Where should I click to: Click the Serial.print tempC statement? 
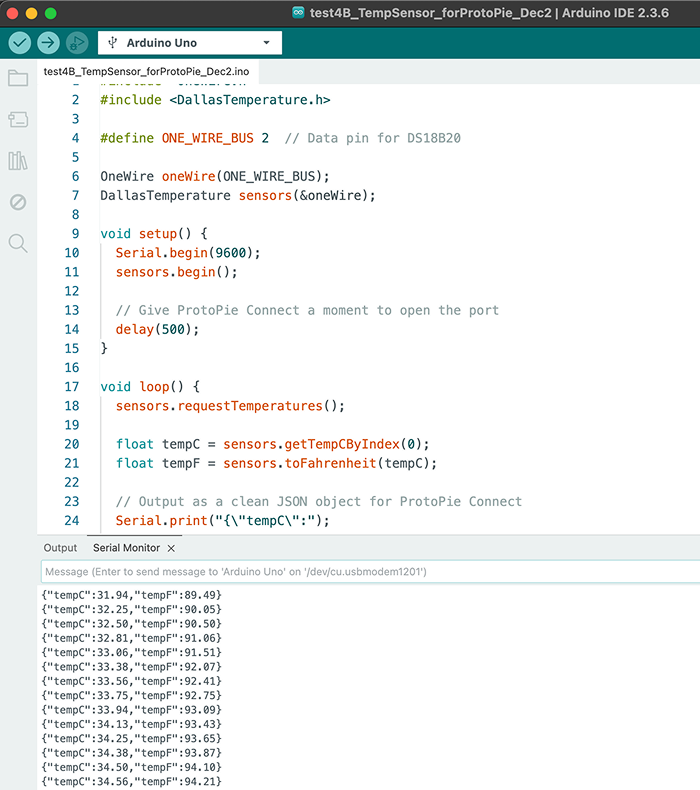click(x=222, y=521)
